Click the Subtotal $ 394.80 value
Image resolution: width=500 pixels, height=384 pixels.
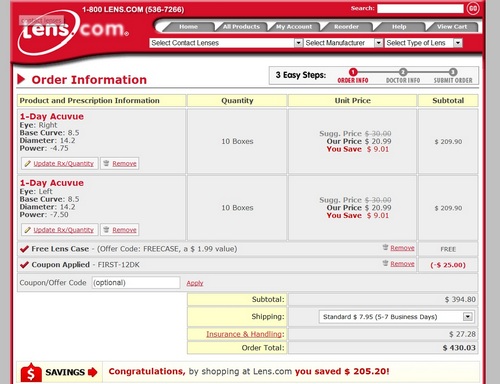click(x=460, y=299)
